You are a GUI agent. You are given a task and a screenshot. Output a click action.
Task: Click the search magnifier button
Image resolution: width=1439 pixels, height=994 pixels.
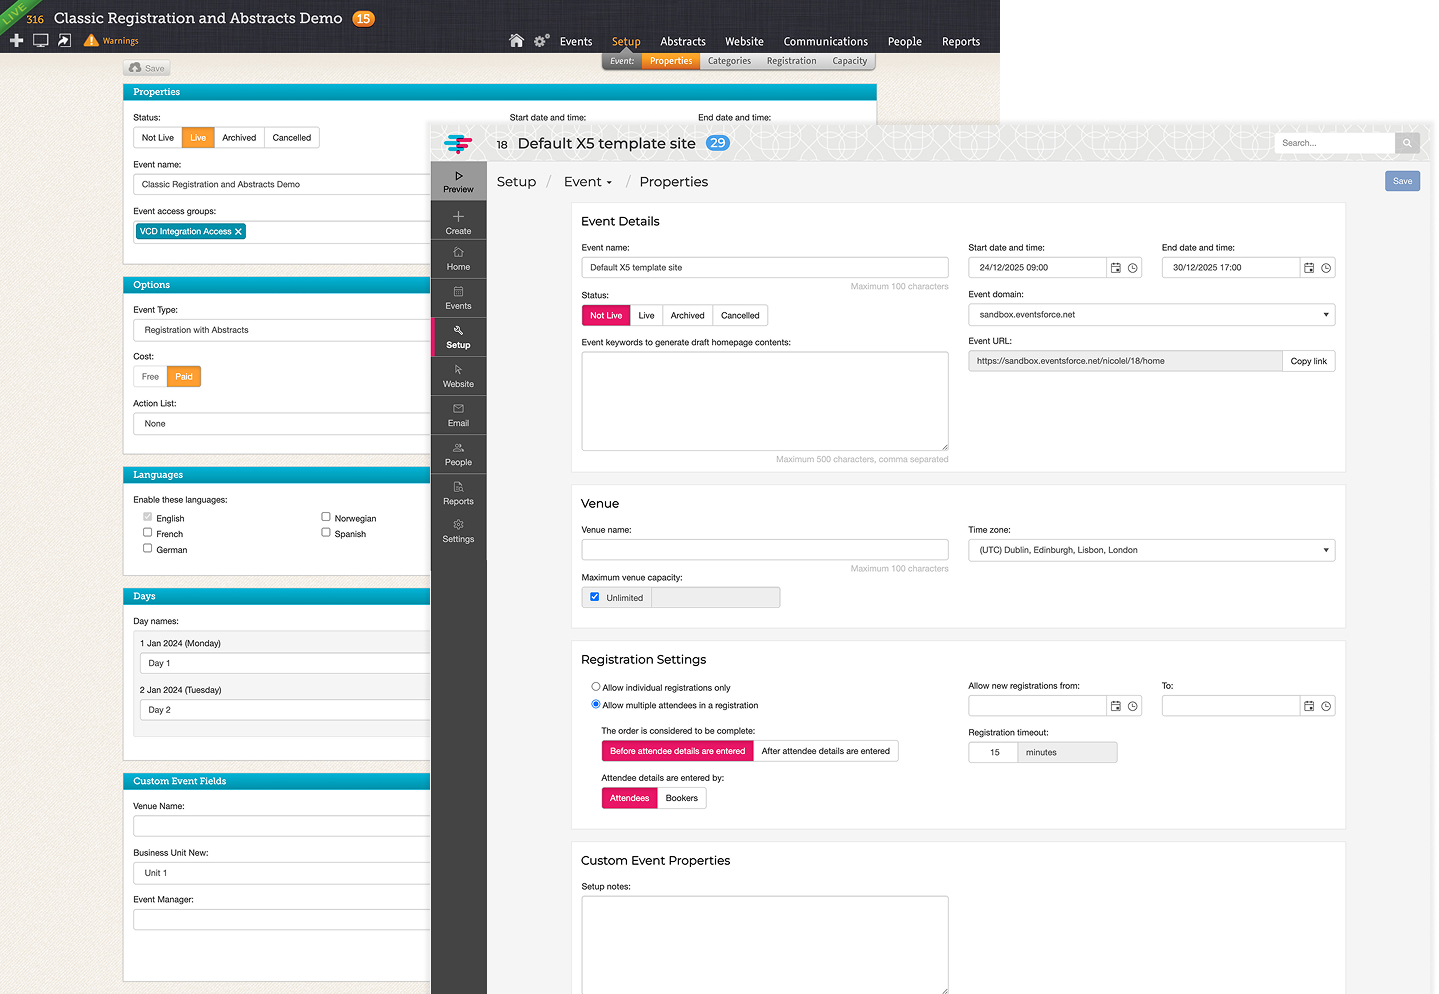[x=1407, y=143]
